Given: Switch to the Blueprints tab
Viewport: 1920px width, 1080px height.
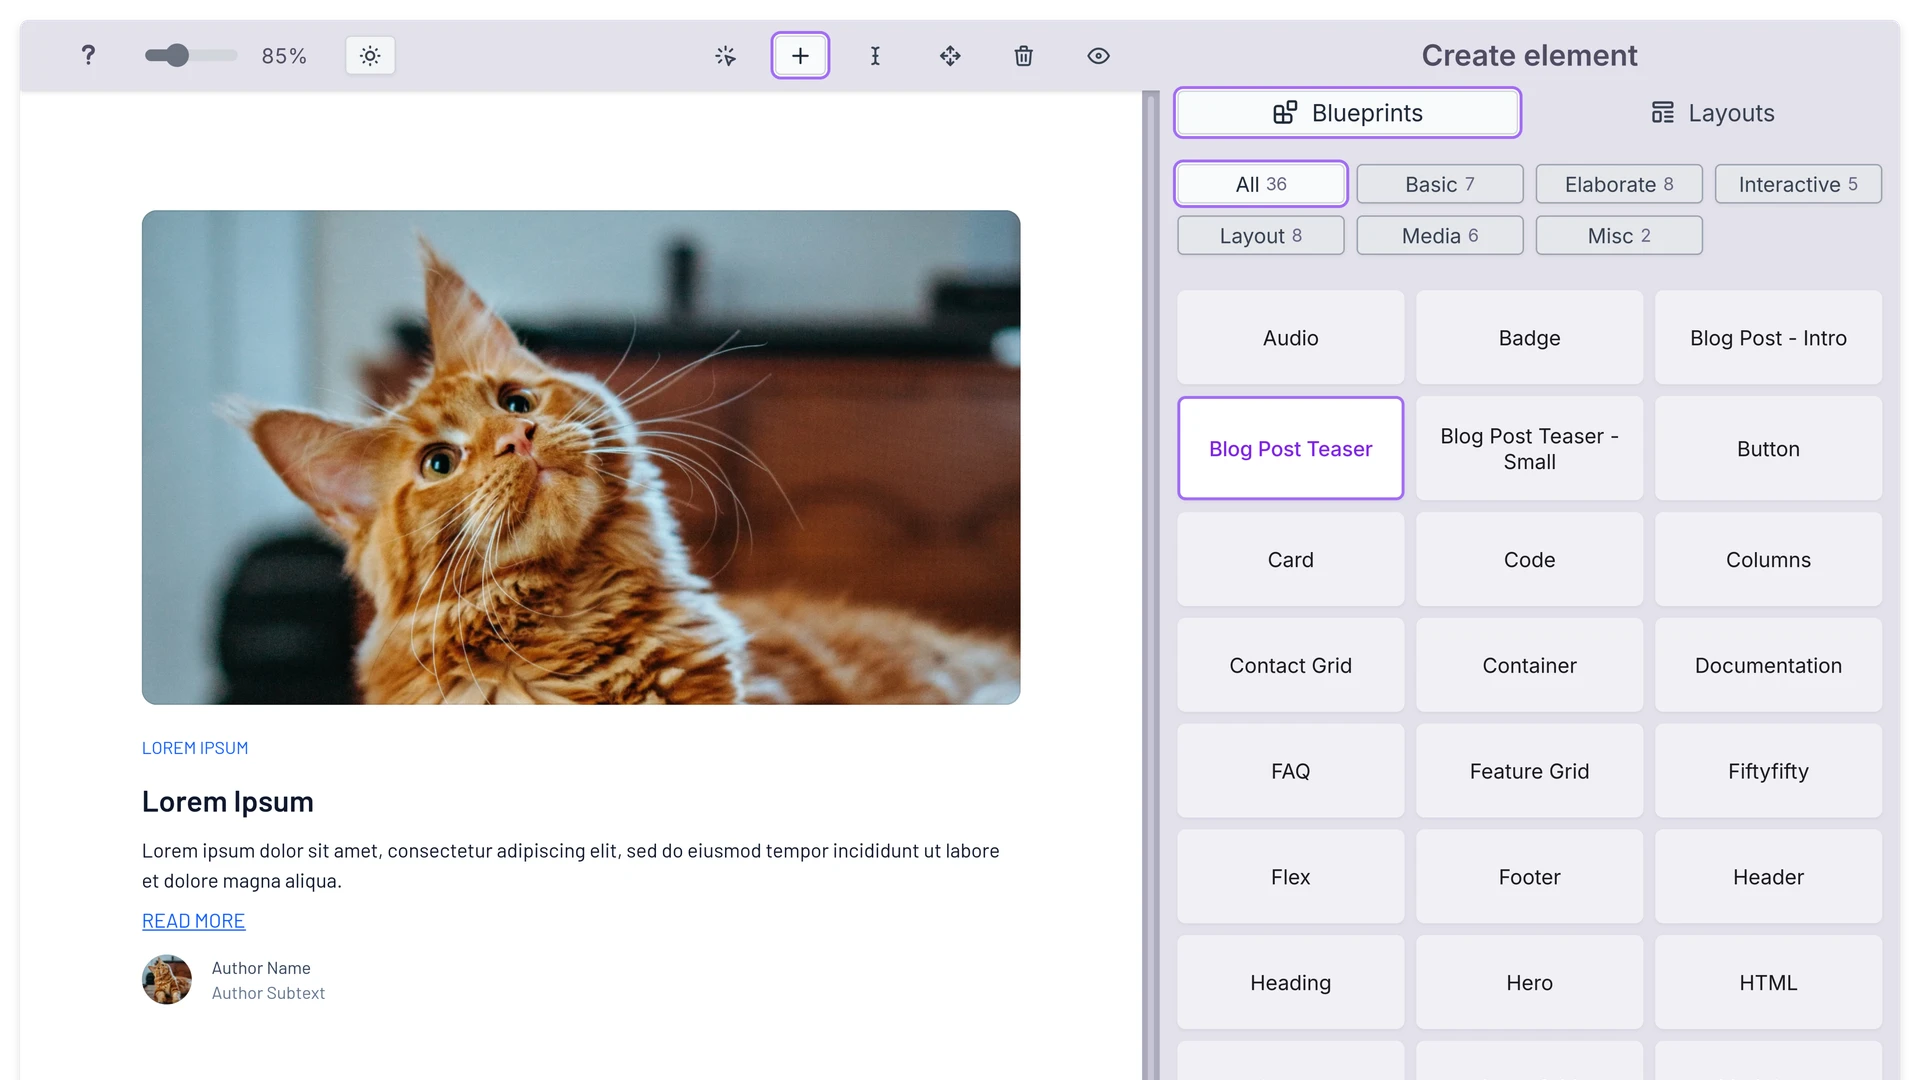Looking at the screenshot, I should [1347, 113].
